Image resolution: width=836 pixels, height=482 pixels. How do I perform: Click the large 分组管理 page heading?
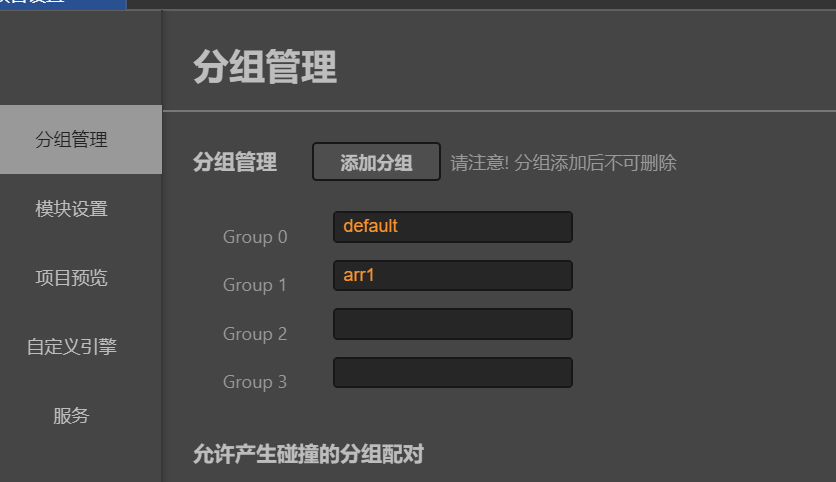(x=265, y=68)
